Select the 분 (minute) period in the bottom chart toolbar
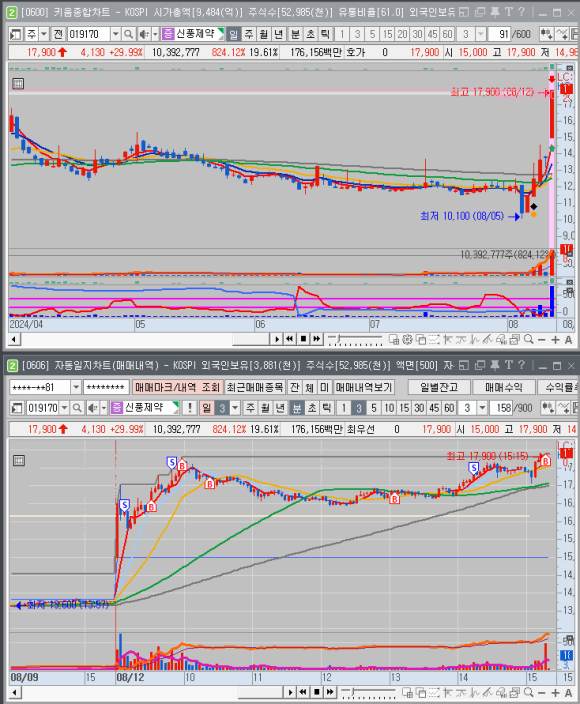 point(297,408)
